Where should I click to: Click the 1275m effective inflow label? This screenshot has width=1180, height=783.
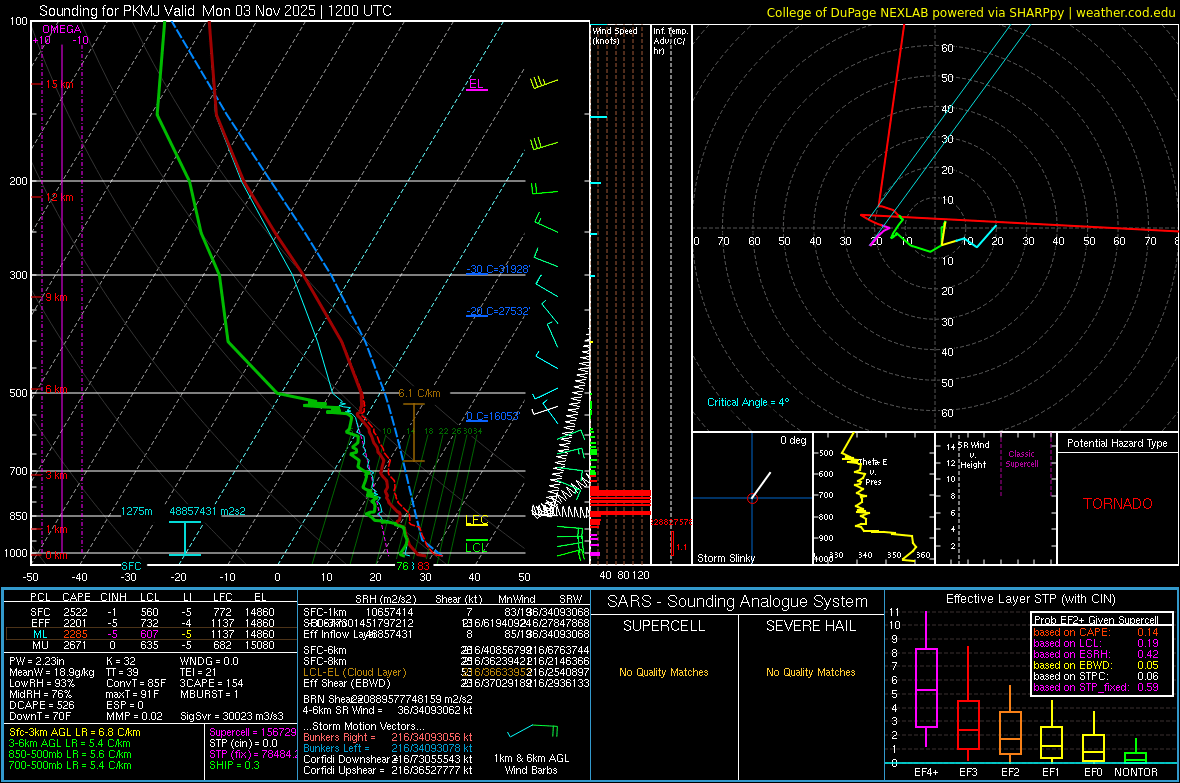click(136, 511)
